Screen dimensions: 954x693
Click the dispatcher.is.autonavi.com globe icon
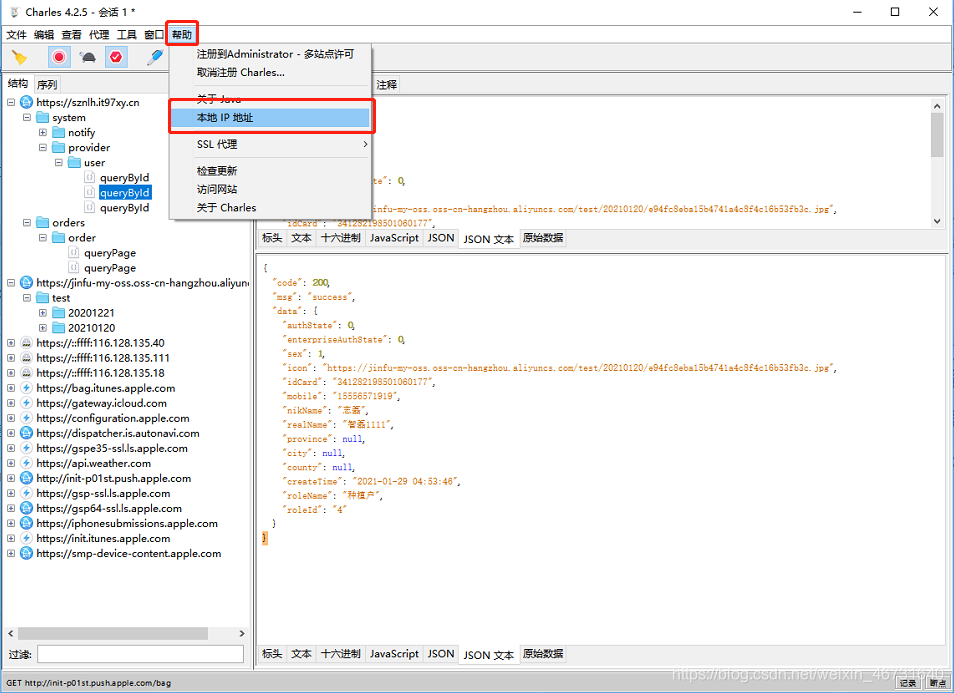(x=26, y=433)
